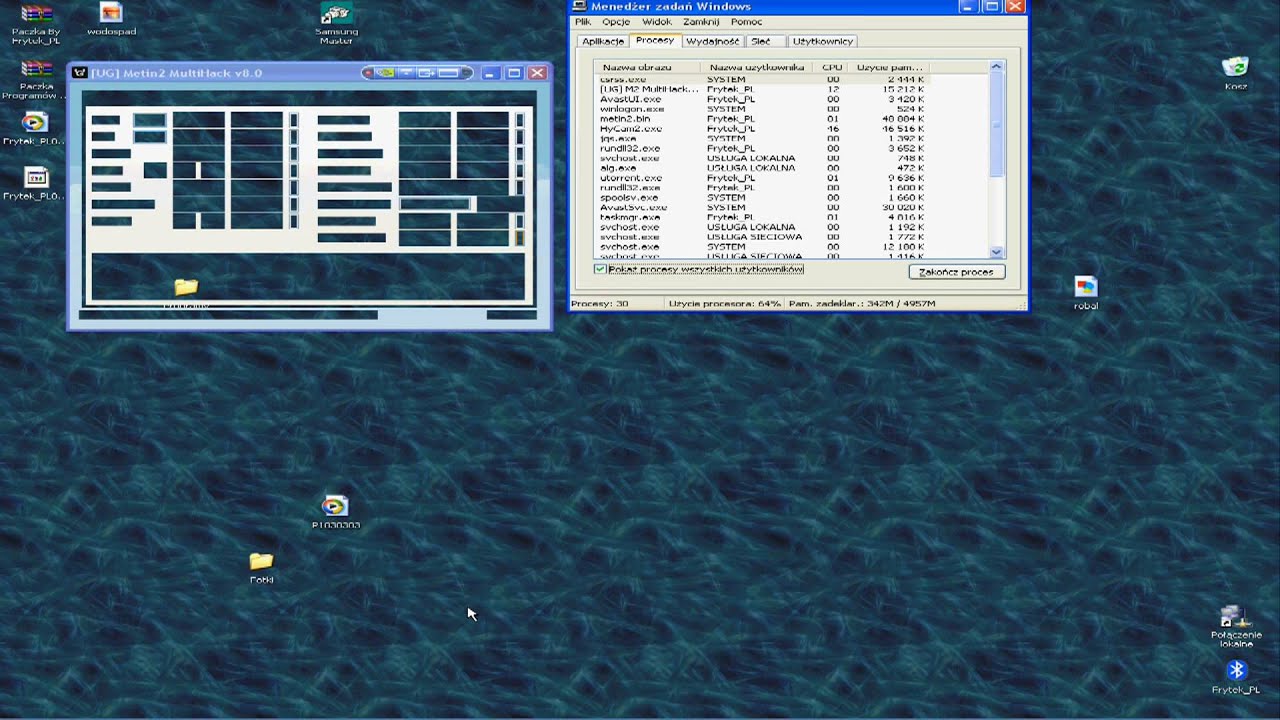
Task: Open the Paczka Programów archive icon
Action: click(x=36, y=79)
